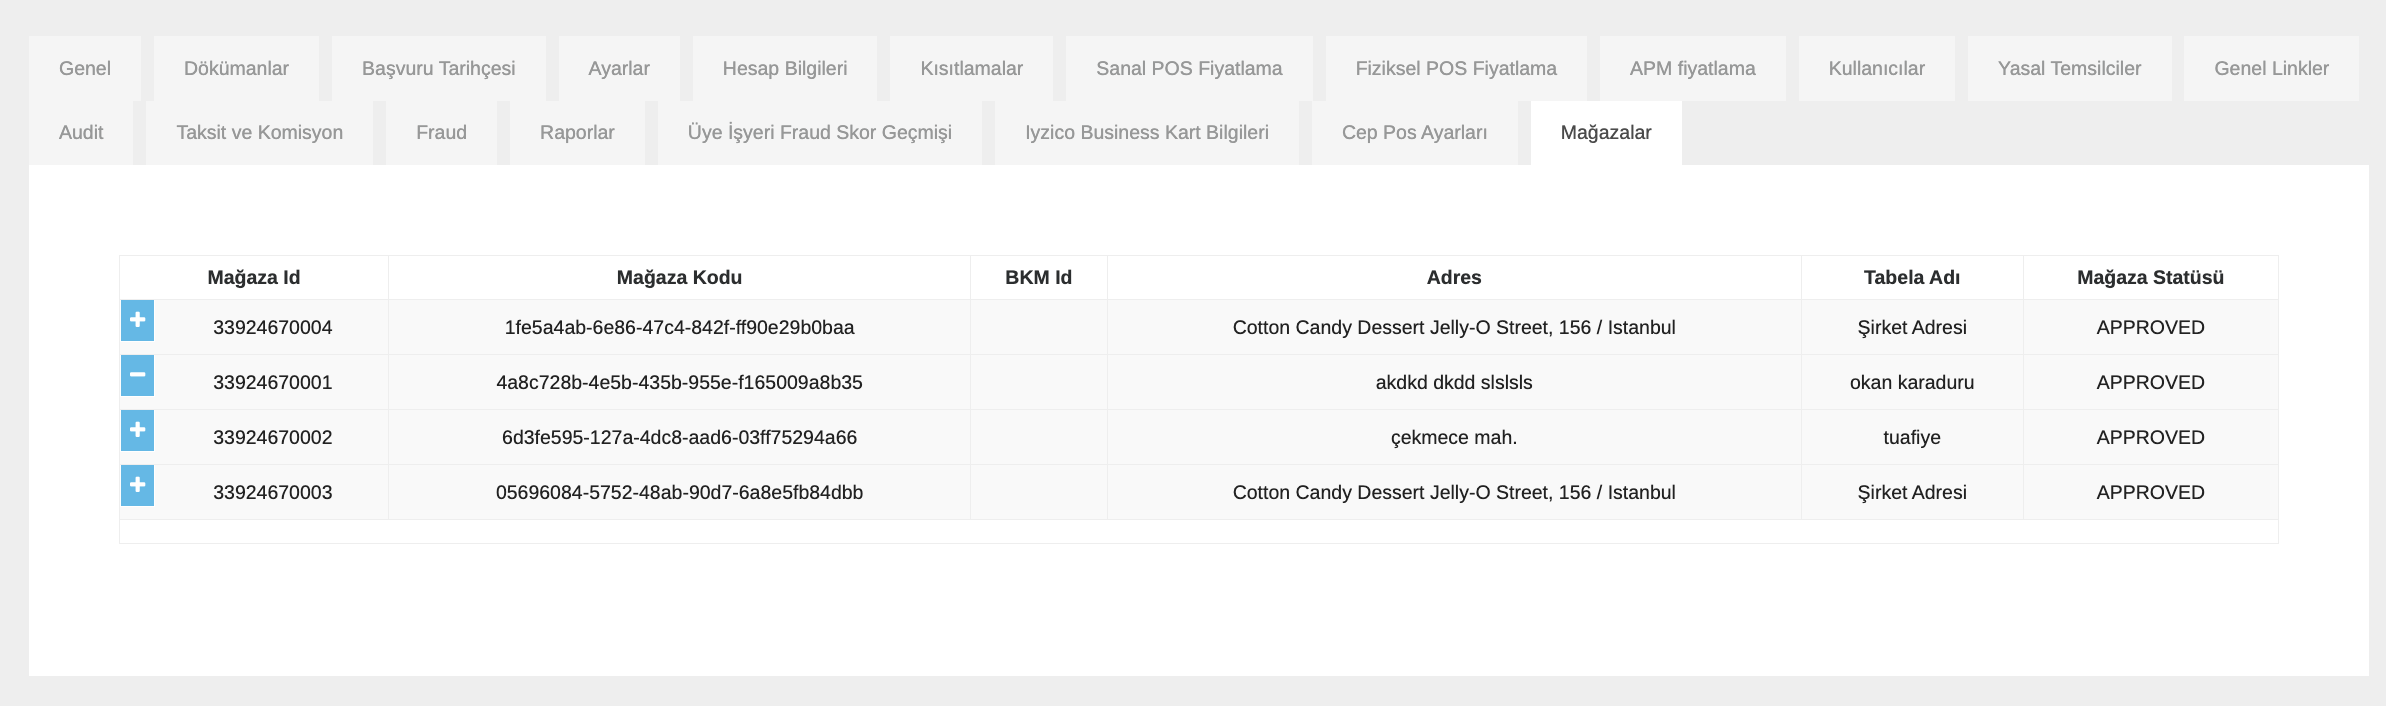Collapse store row 33924670001
The height and width of the screenshot is (706, 2386).
[138, 375]
